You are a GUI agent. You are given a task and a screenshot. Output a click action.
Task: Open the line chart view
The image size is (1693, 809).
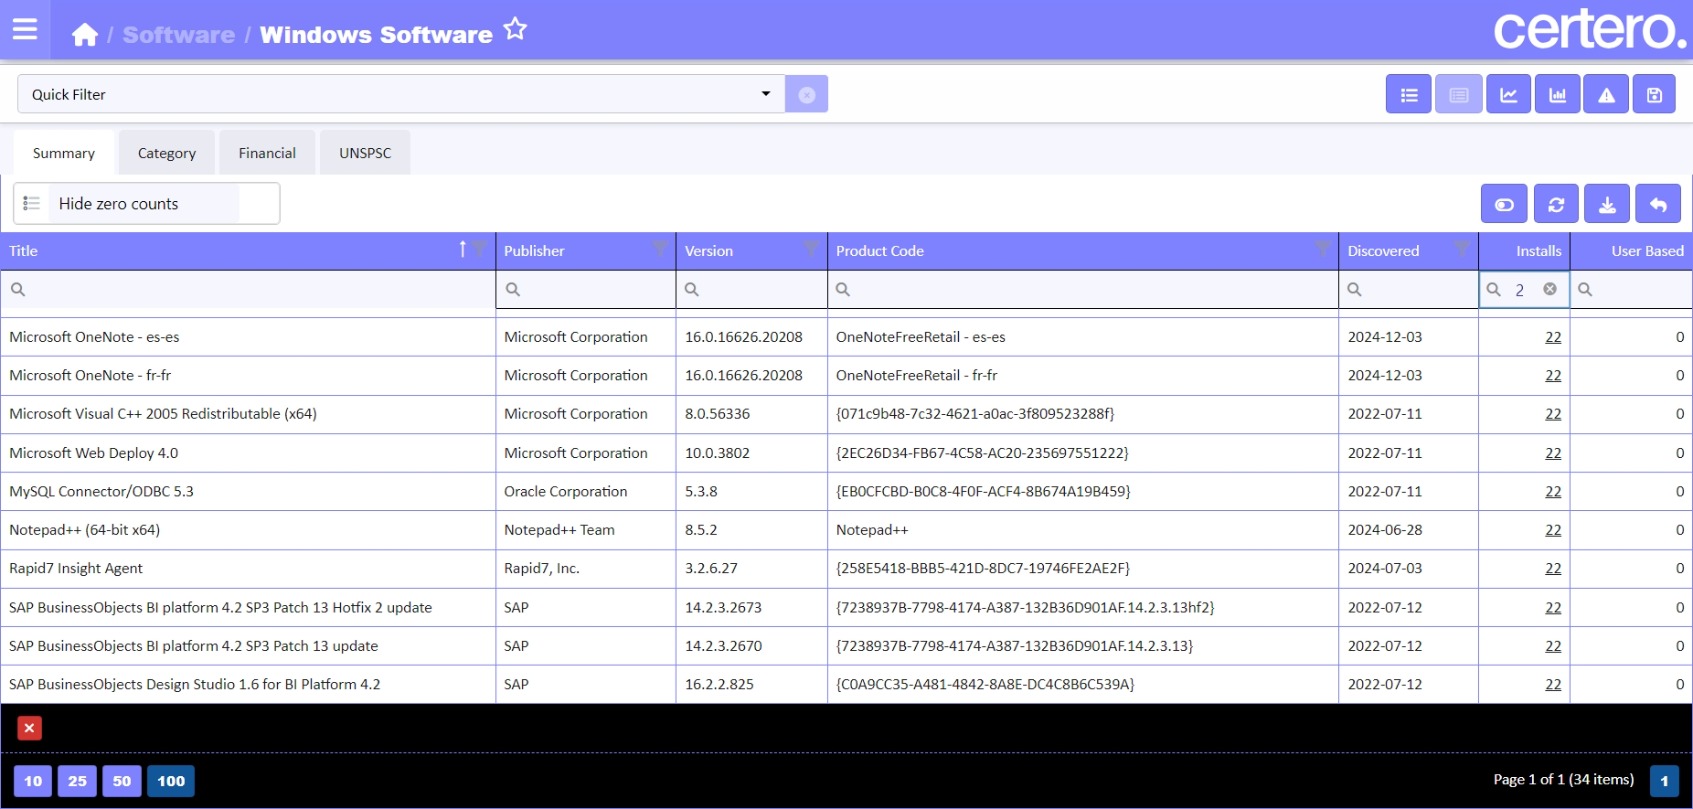[1508, 94]
